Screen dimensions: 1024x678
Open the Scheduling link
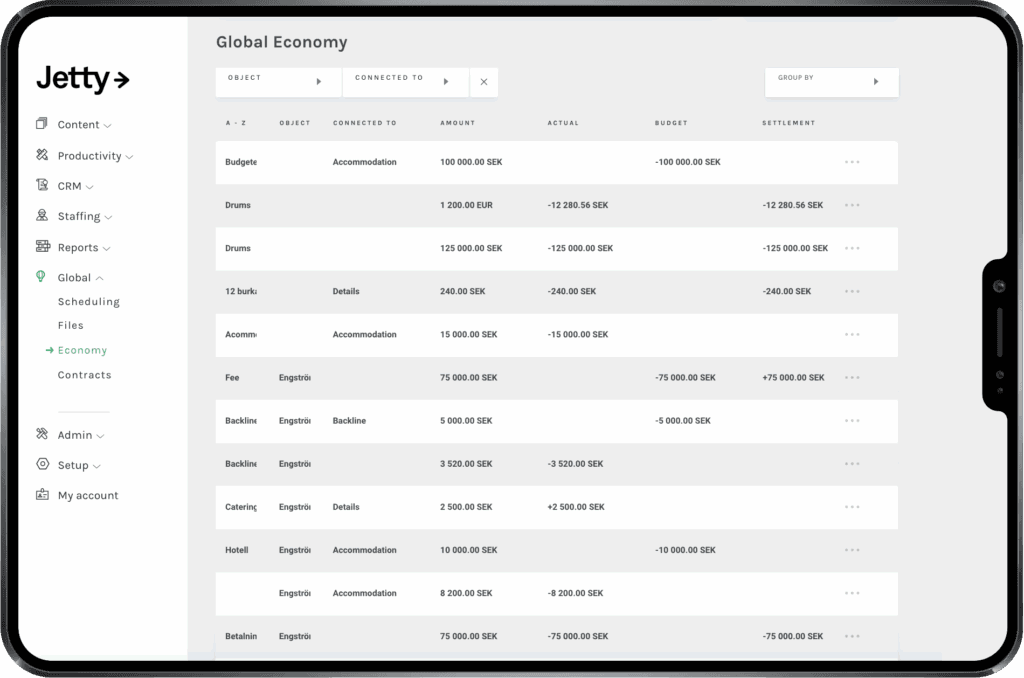point(88,301)
